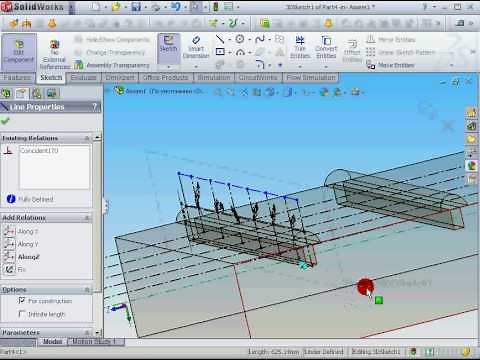
Task: Open Line Properties help question mark
Action: click(94, 107)
